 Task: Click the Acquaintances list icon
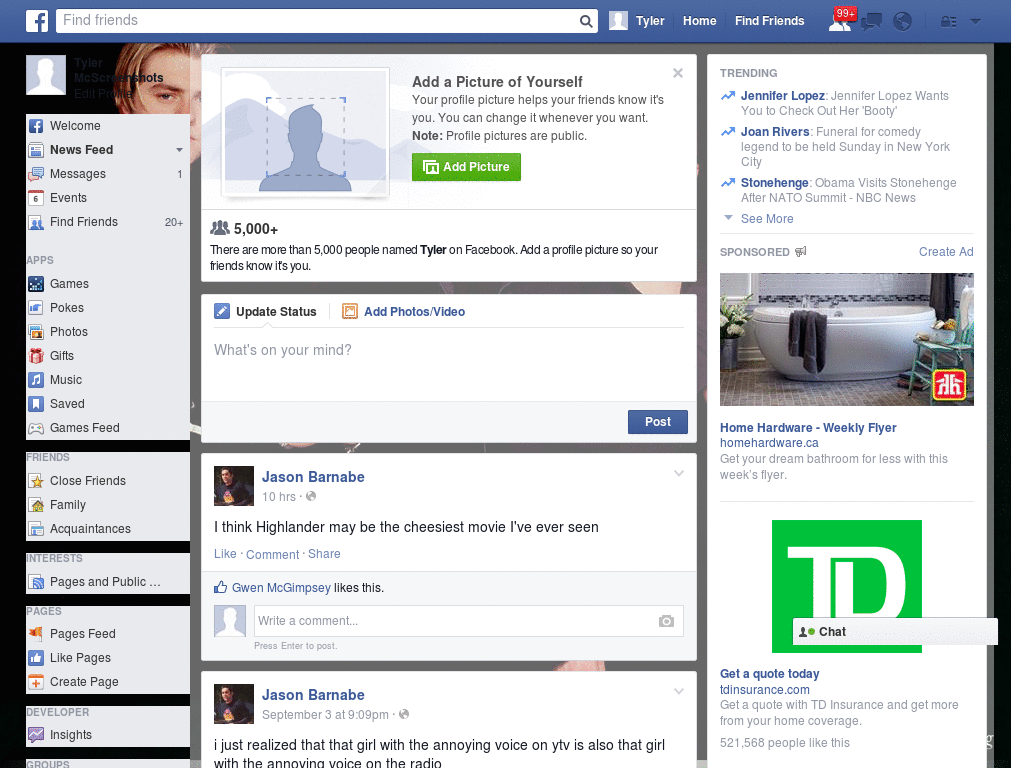click(37, 529)
